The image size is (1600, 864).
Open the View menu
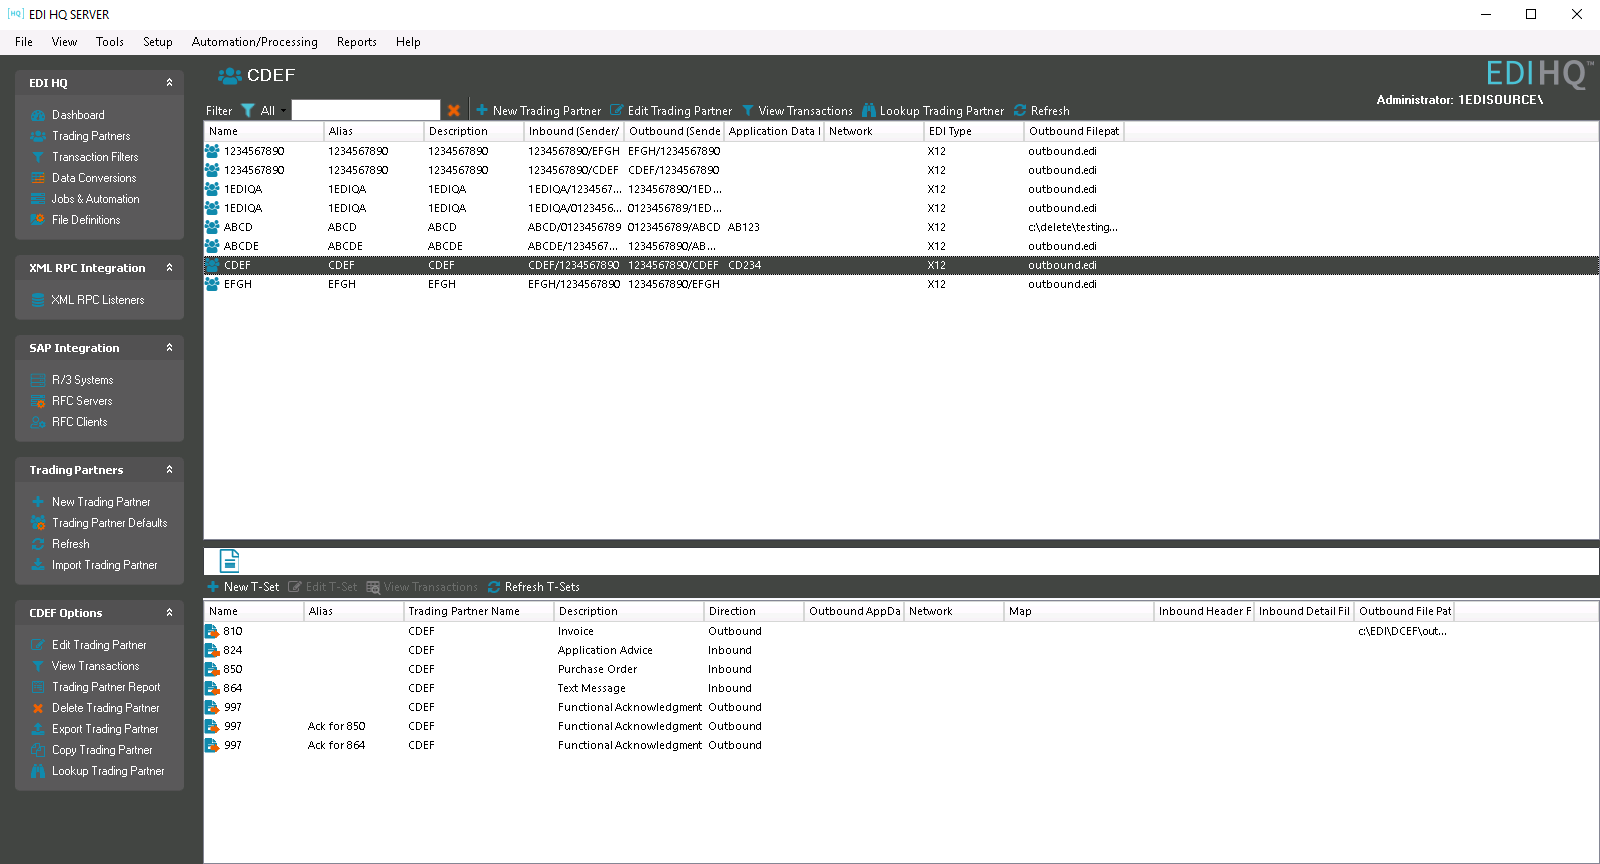[x=64, y=42]
